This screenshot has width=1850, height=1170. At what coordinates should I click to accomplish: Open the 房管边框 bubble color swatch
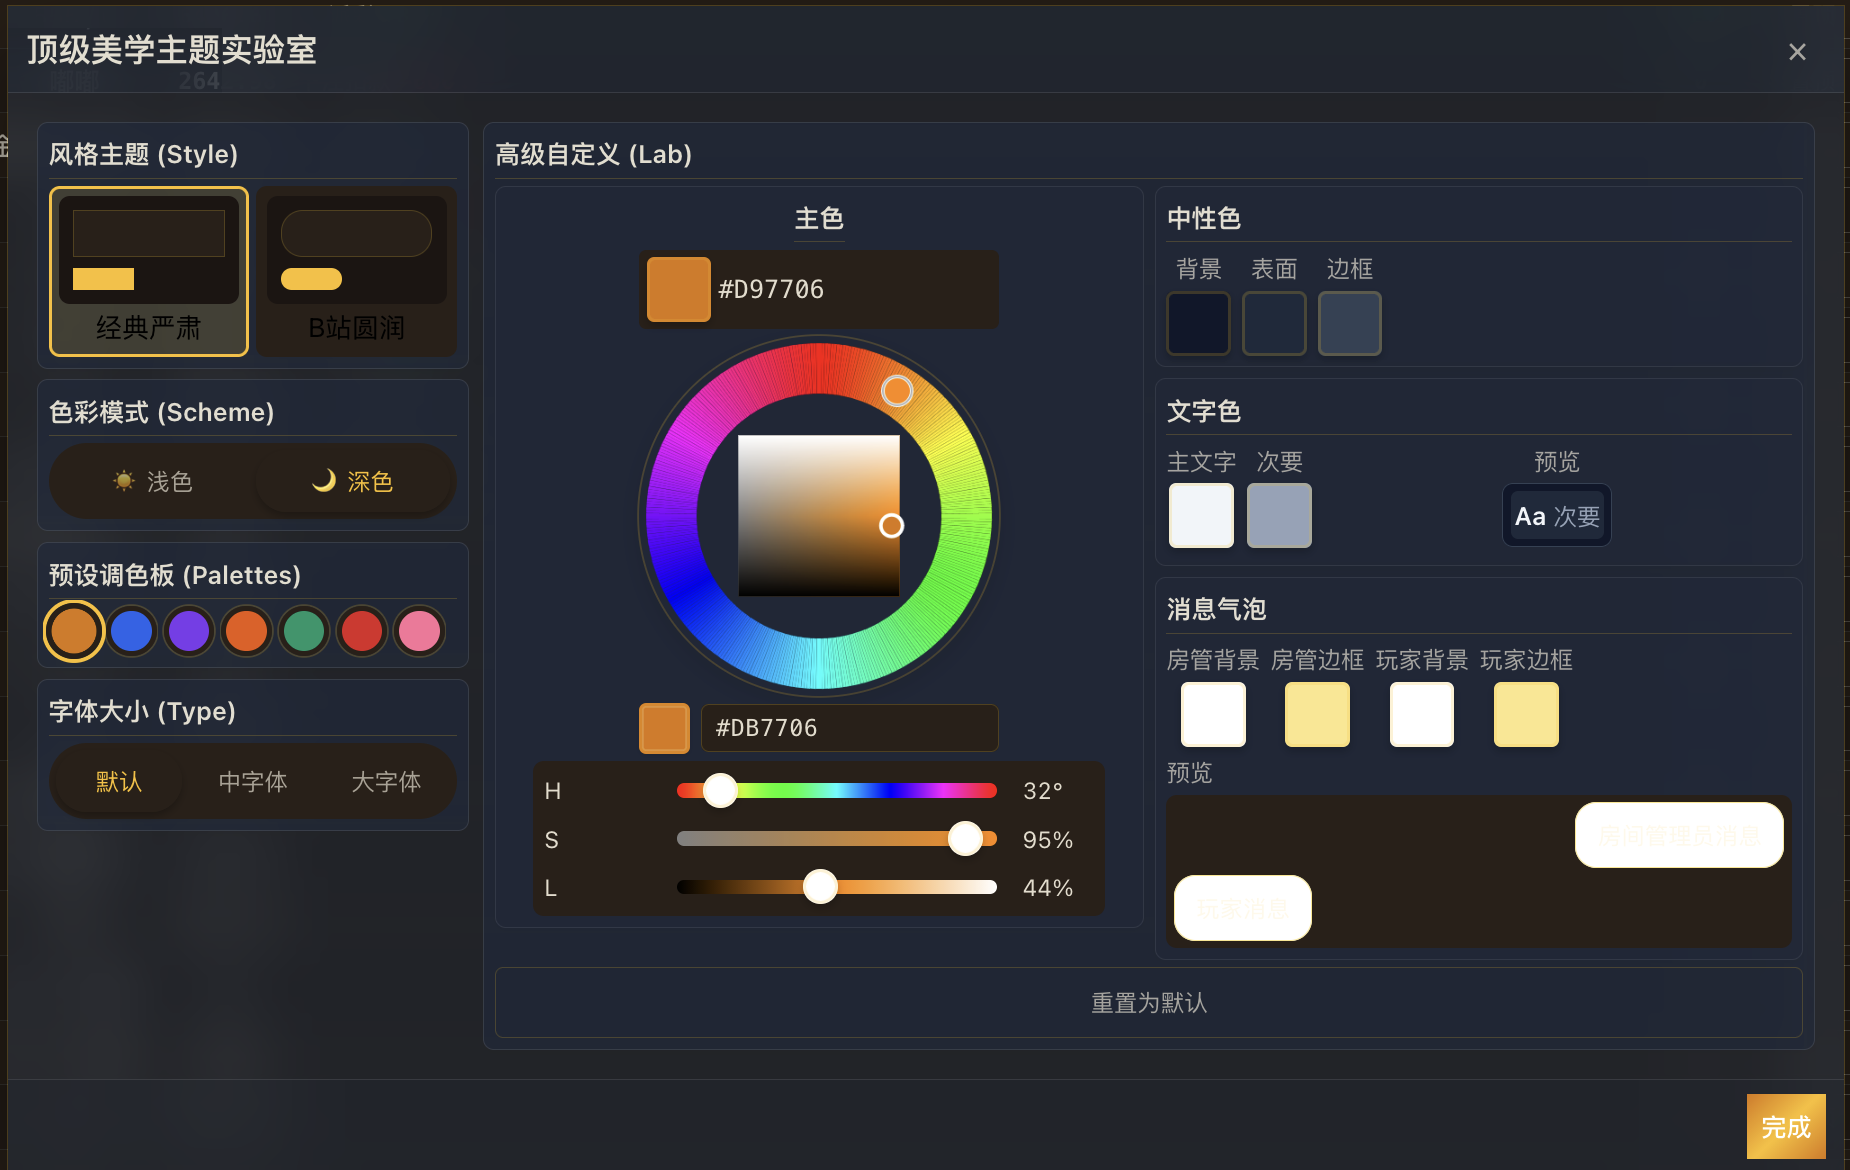[x=1317, y=714]
